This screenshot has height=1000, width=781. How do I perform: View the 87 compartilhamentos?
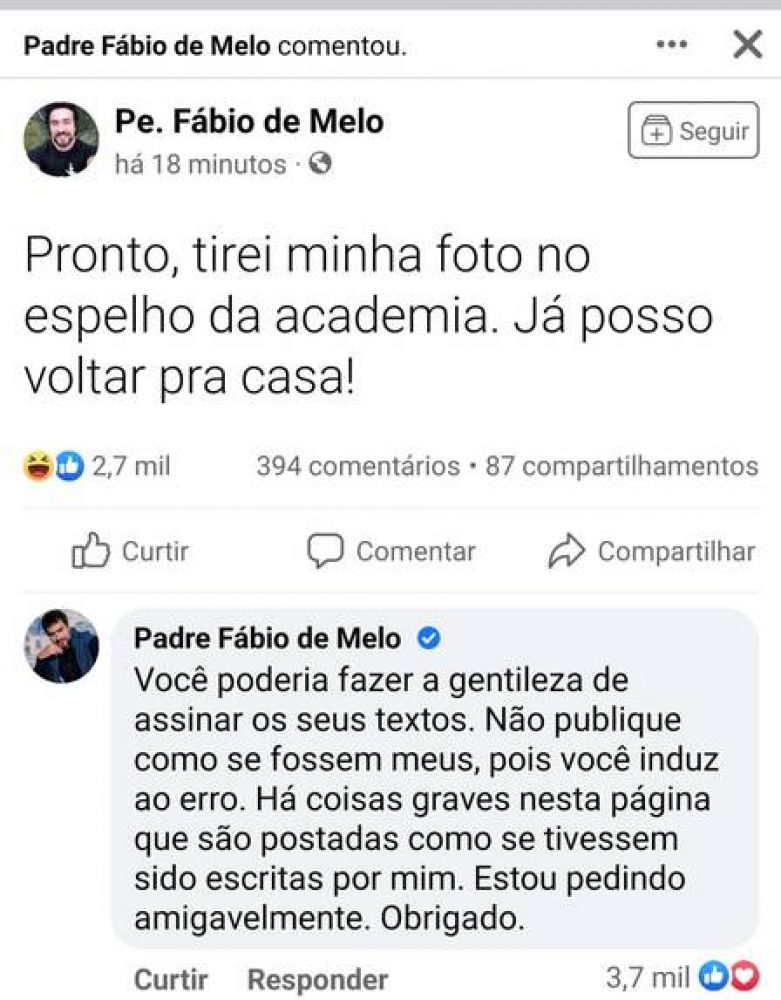click(622, 466)
